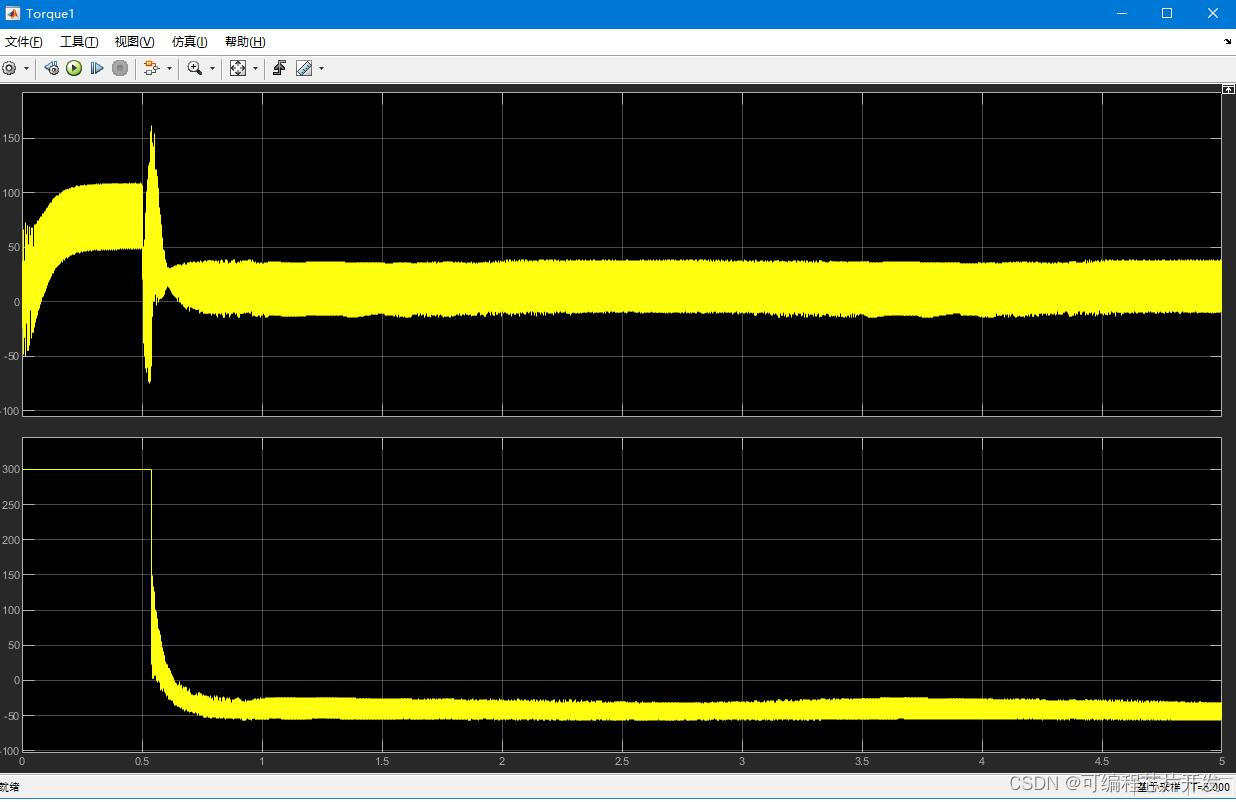This screenshot has width=1236, height=802.
Task: Open the 仿真(I) menu
Action: pos(189,42)
